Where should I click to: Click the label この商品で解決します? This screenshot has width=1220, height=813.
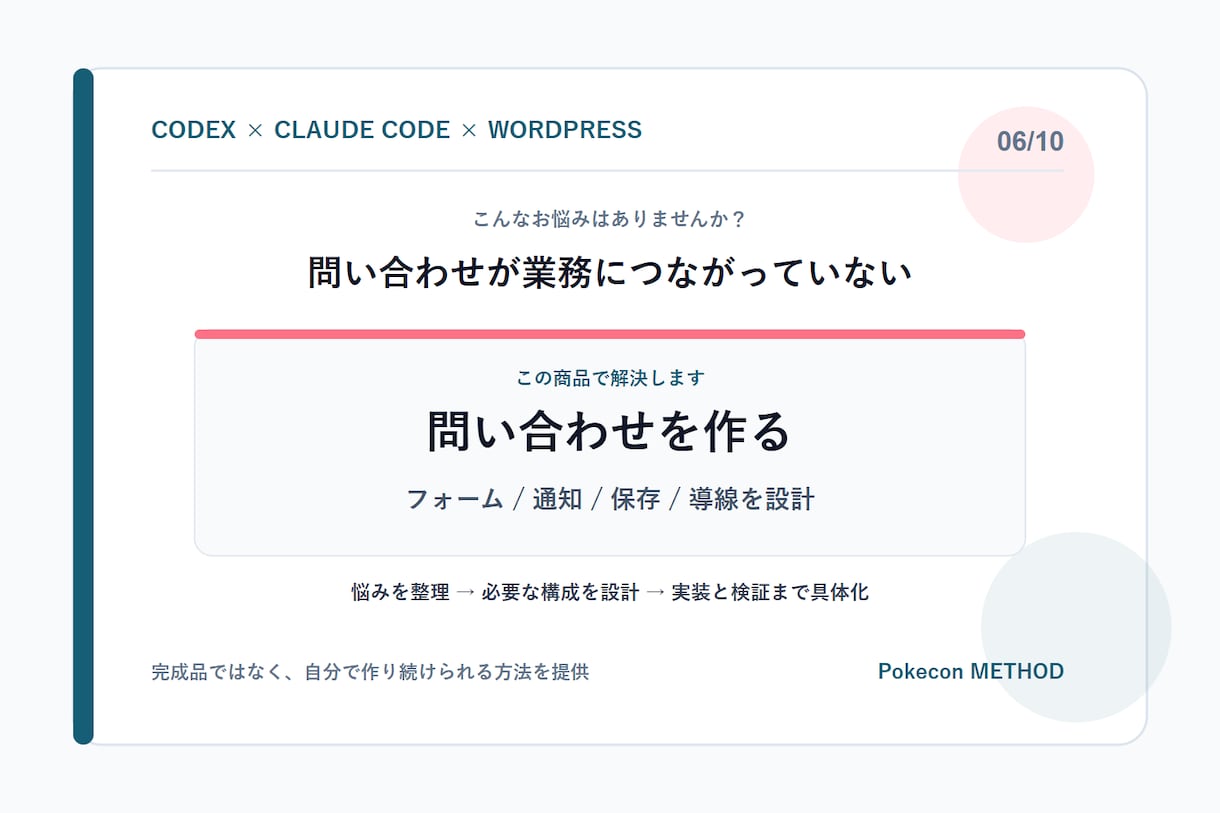(610, 378)
